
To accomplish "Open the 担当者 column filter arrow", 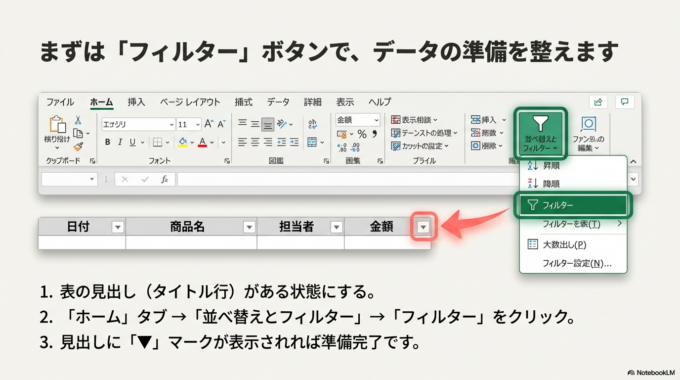I will pyautogui.click(x=336, y=227).
